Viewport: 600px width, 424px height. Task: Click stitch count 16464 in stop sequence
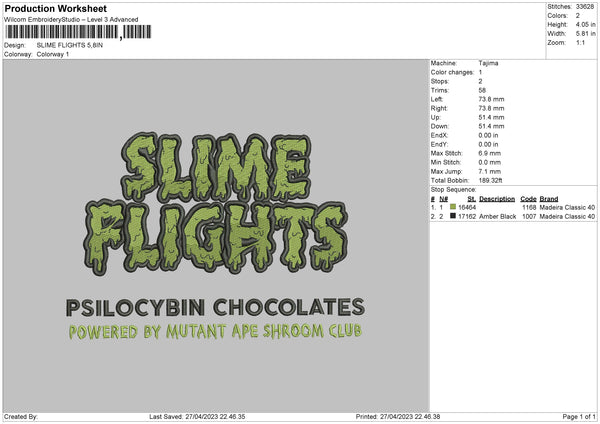tap(467, 207)
